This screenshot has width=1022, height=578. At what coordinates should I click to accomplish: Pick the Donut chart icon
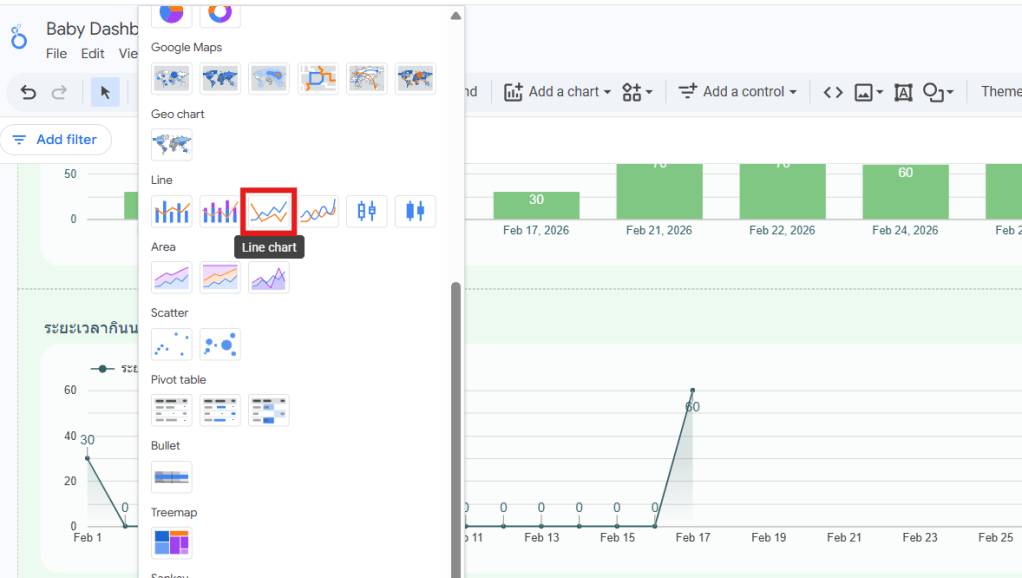pyautogui.click(x=220, y=12)
